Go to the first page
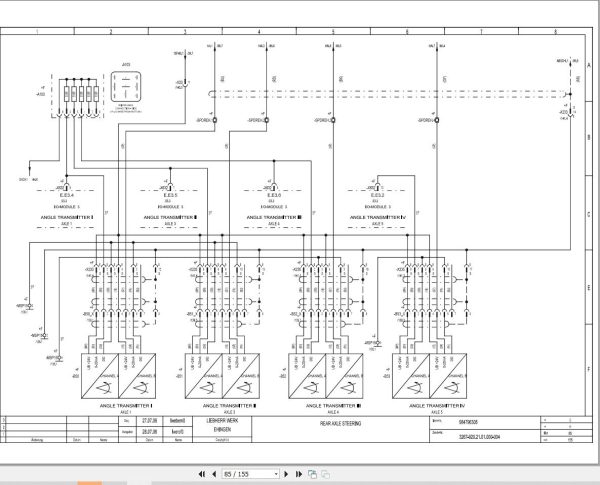Viewport: 600px width, 485px height. pos(202,474)
